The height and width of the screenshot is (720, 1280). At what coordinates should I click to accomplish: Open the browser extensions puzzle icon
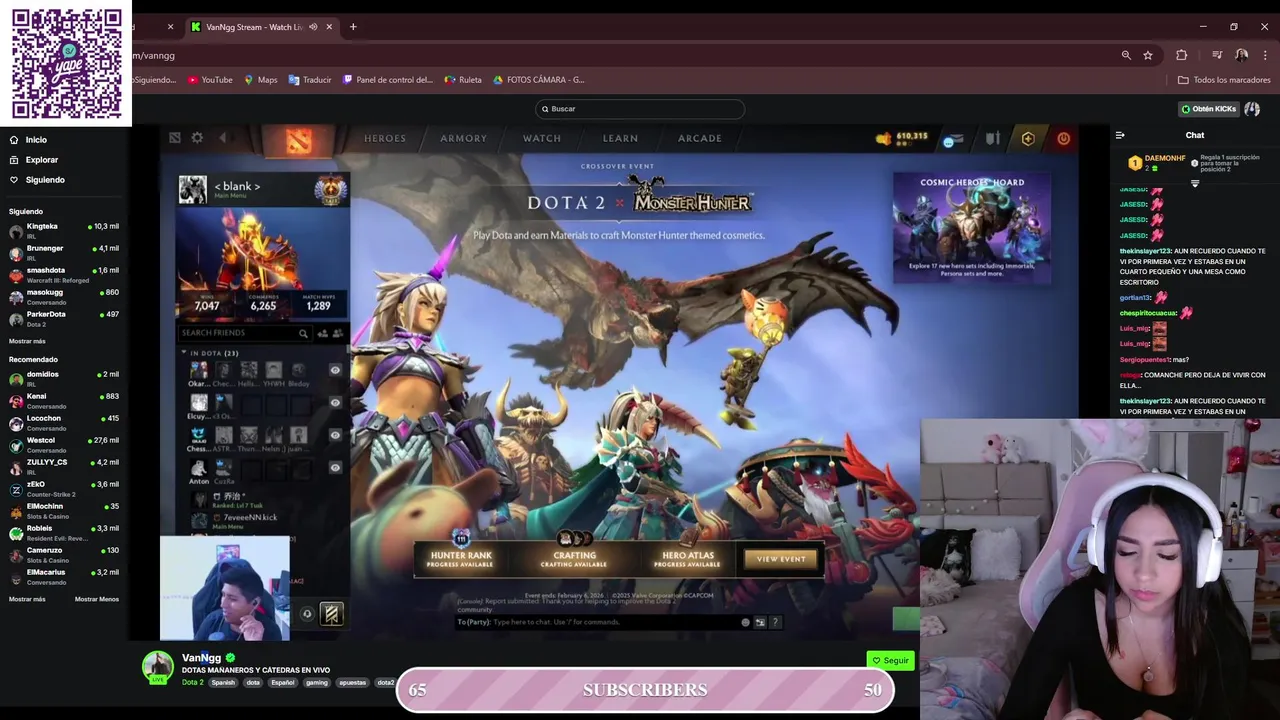(x=1181, y=55)
